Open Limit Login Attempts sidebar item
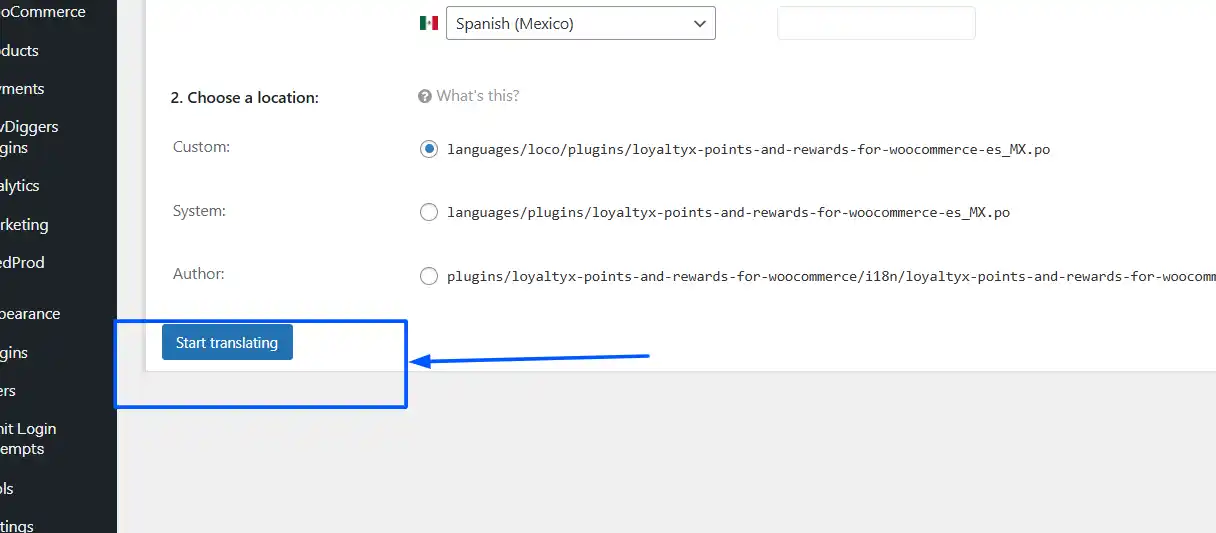This screenshot has height=533, width=1216. click(x=28, y=438)
